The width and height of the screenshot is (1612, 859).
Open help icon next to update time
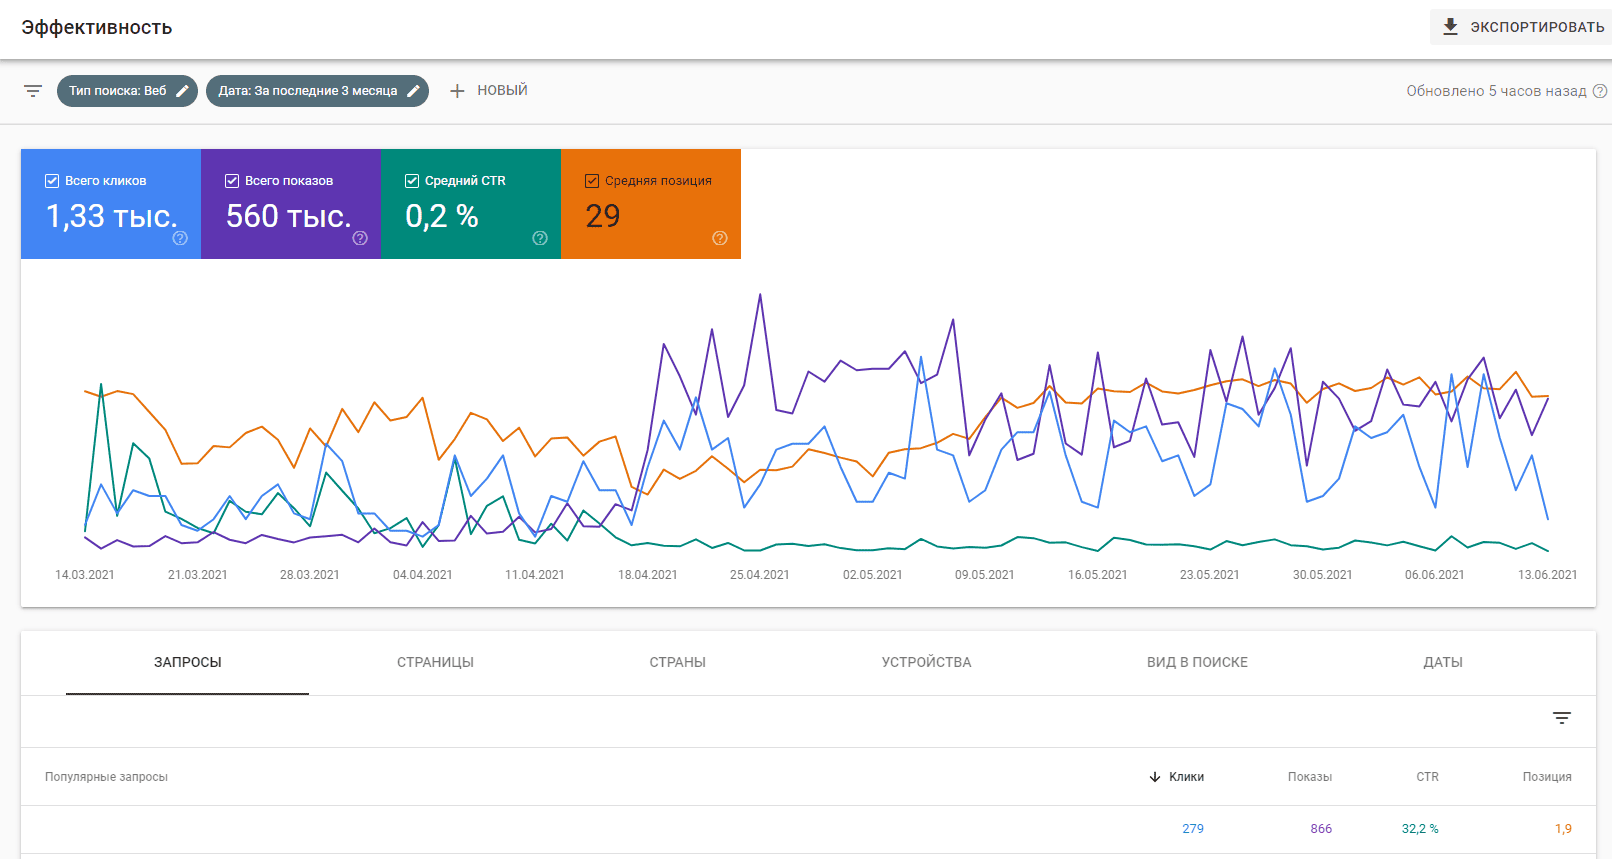pos(1600,91)
